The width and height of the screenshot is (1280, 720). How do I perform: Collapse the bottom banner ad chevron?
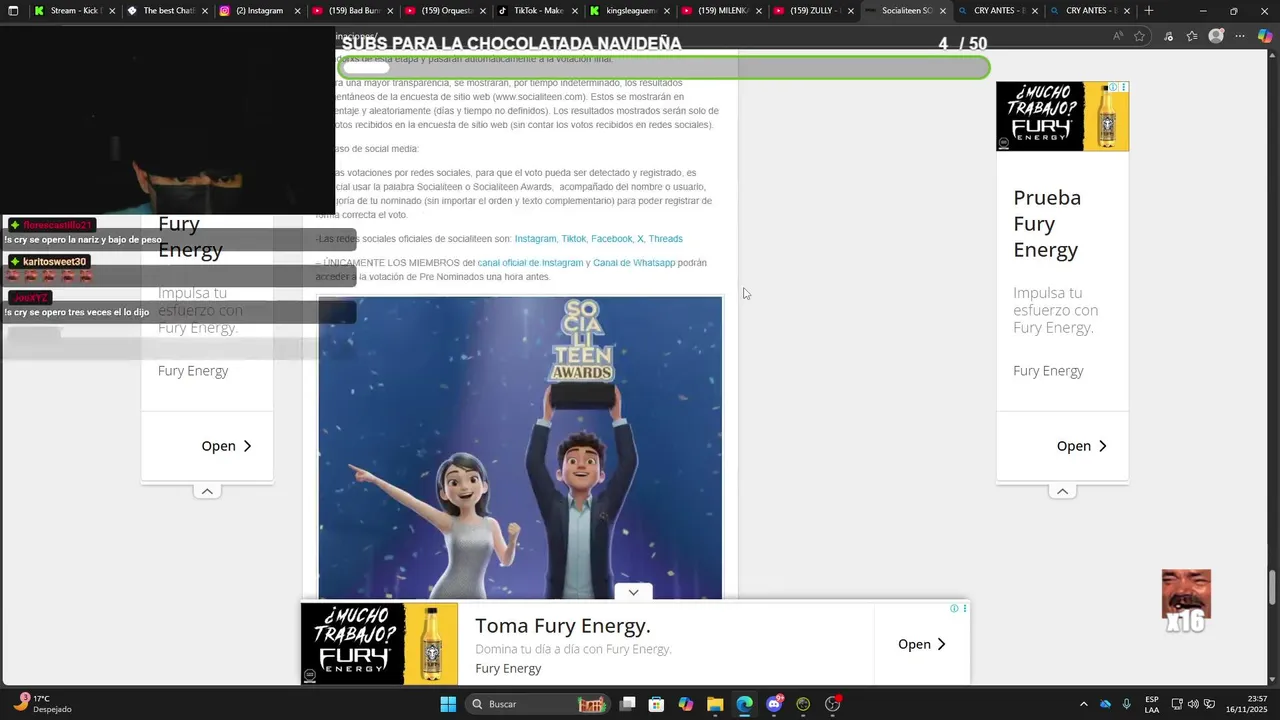tap(633, 592)
